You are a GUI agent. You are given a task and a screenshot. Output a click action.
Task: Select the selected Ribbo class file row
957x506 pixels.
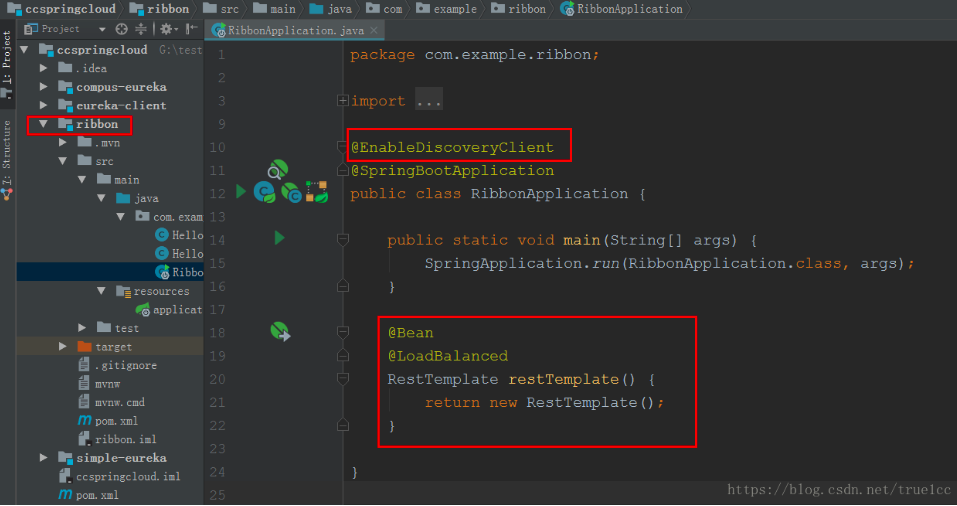coord(110,272)
